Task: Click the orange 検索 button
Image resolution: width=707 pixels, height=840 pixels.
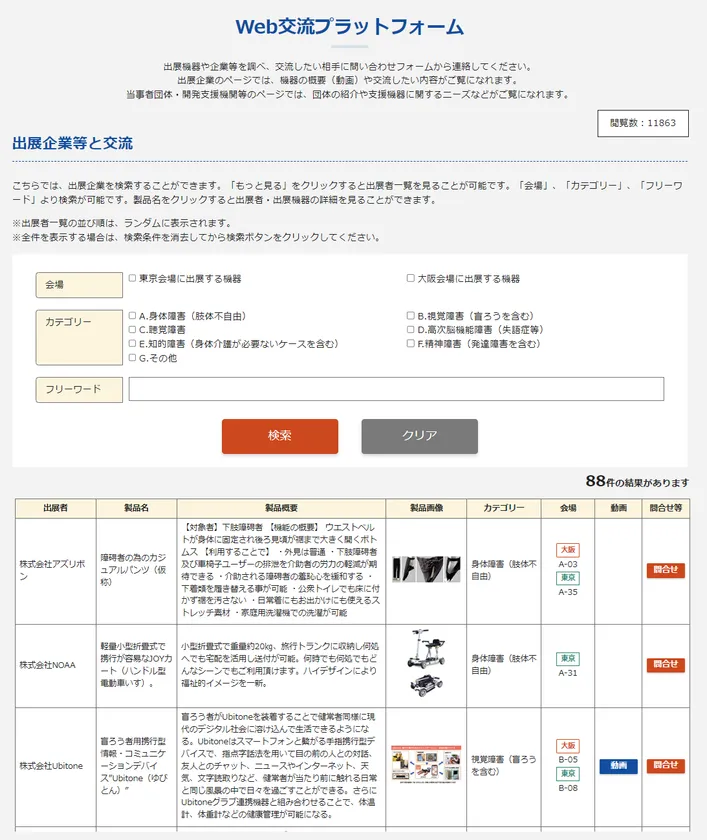Action: [x=280, y=436]
